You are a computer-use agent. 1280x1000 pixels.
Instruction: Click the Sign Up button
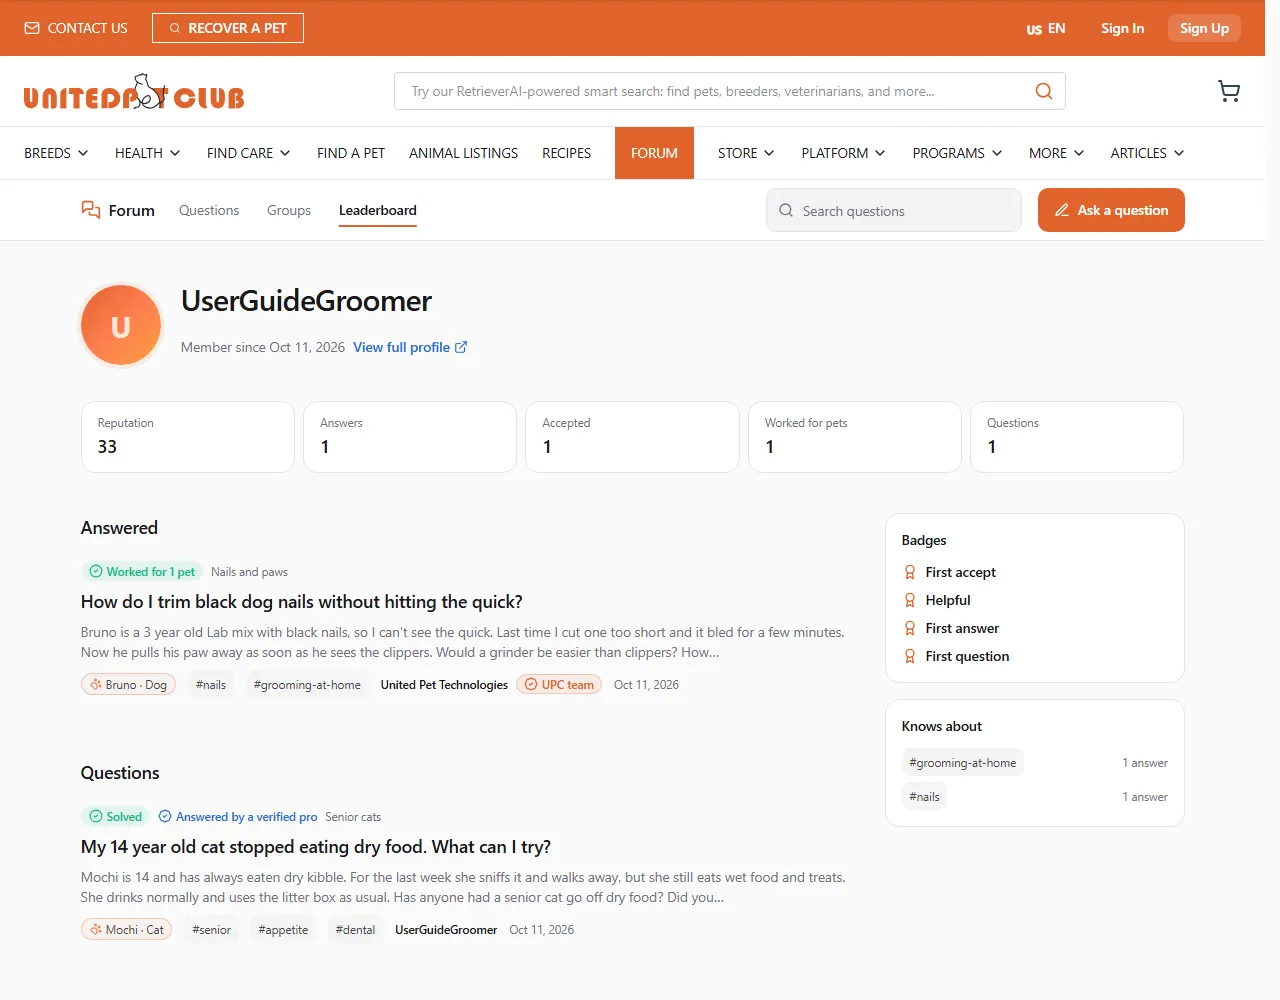point(1204,28)
